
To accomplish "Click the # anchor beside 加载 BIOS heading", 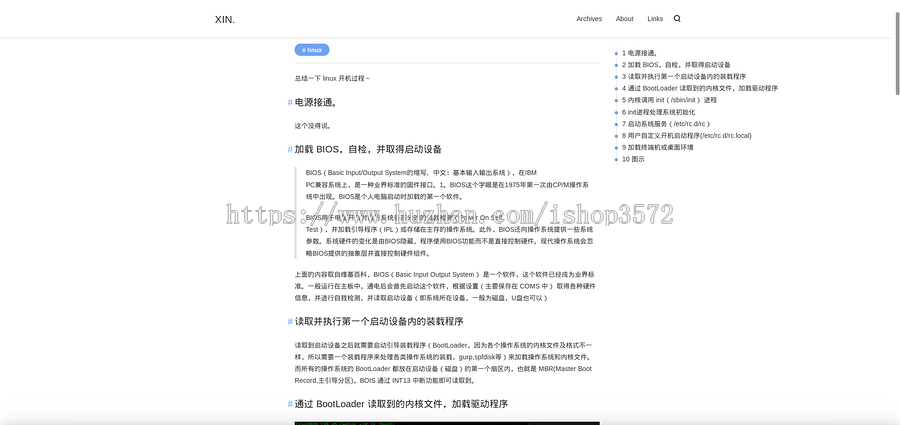I will click(290, 149).
